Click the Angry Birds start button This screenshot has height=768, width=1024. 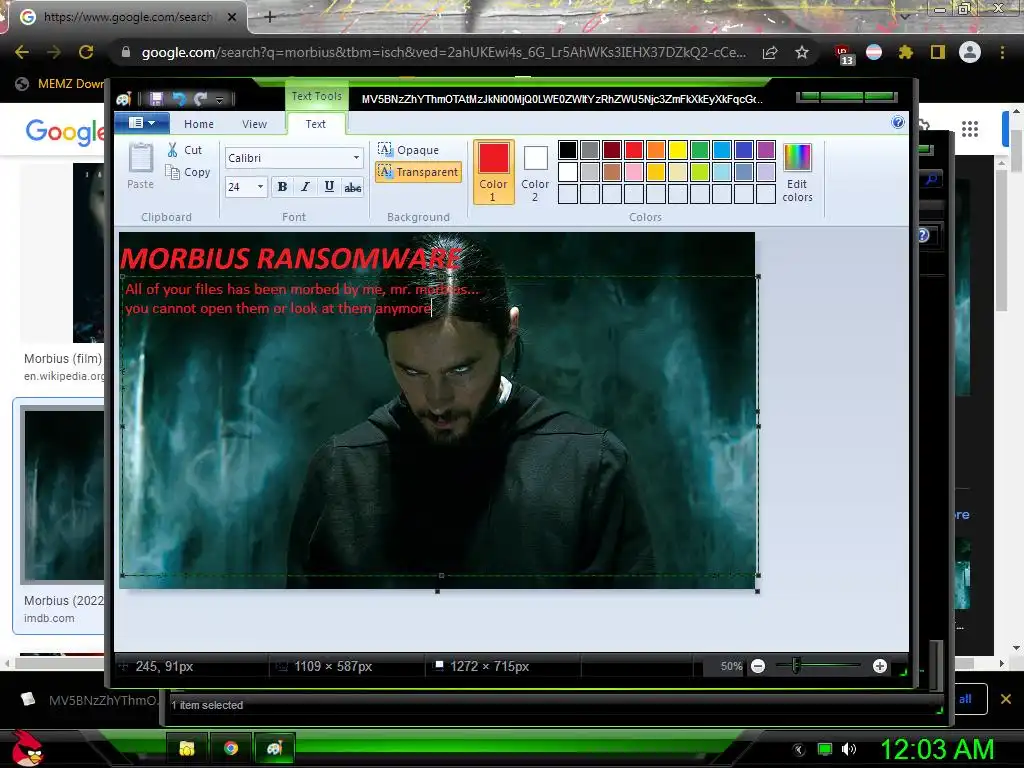tap(27, 748)
